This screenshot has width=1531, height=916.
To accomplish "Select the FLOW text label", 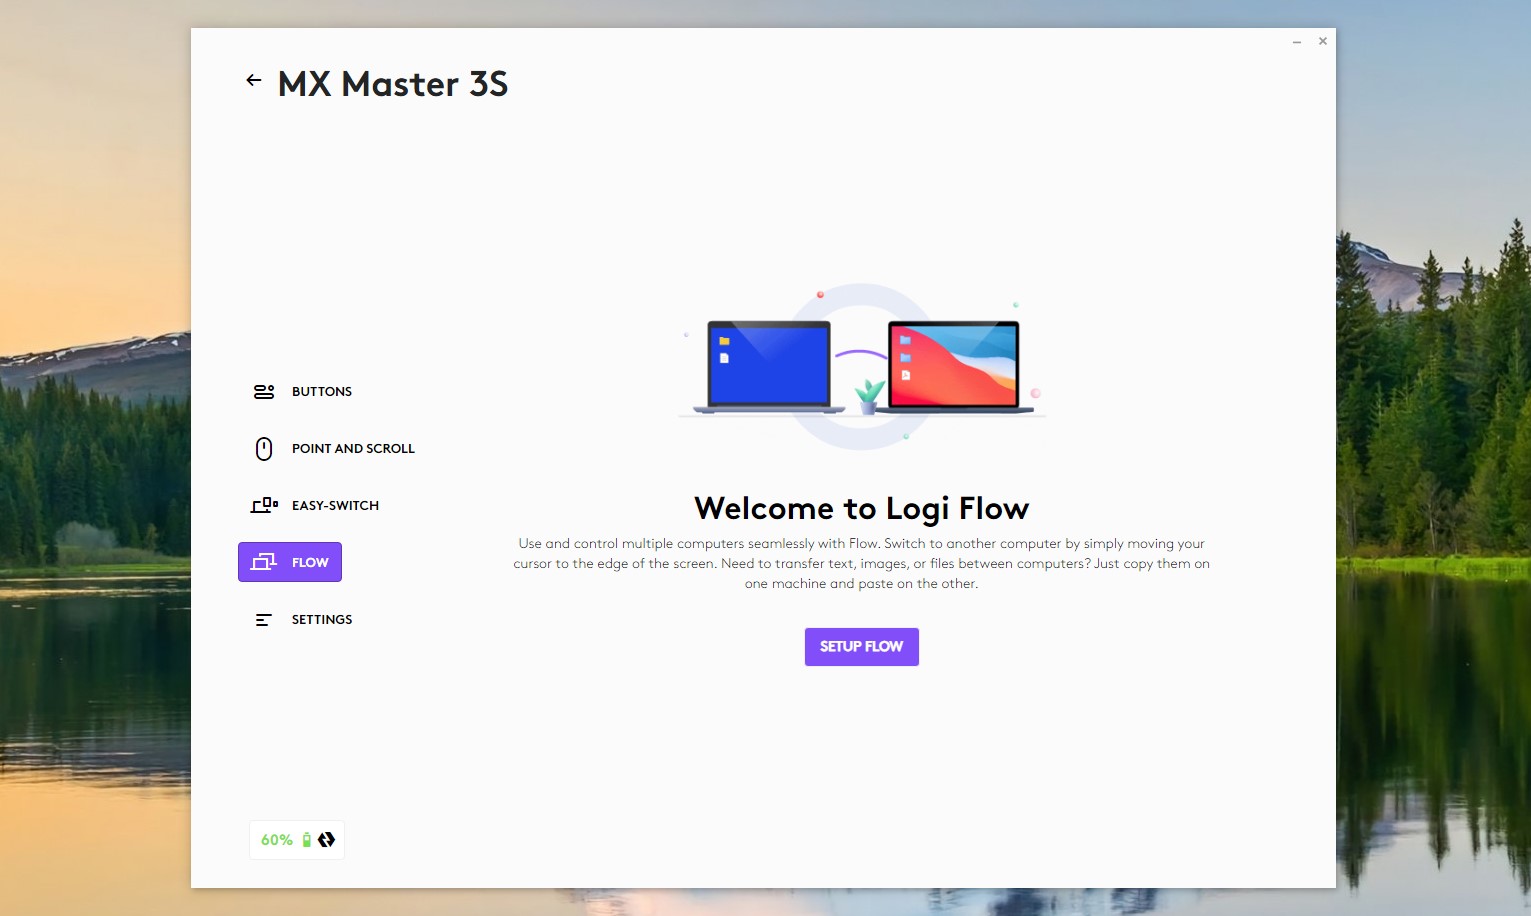I will 310,563.
